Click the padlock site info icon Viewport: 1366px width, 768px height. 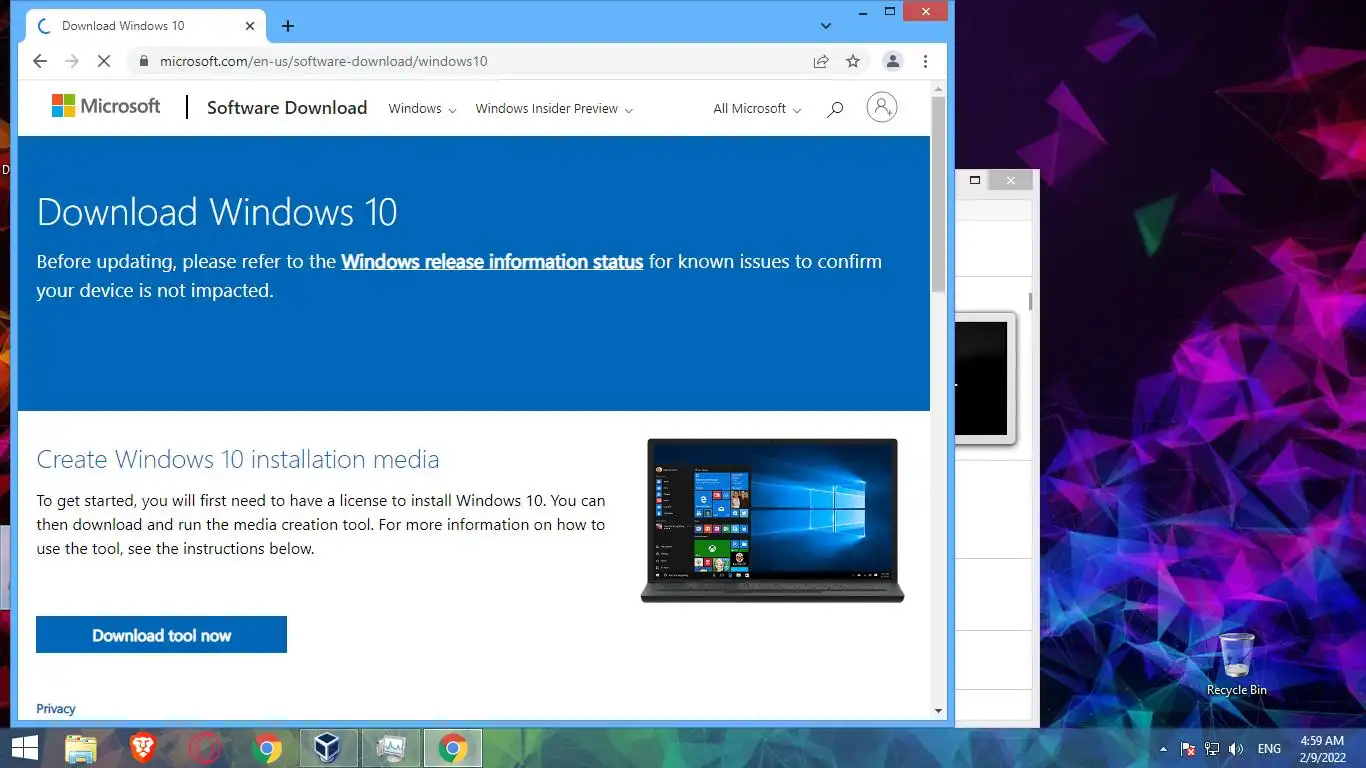pos(144,61)
